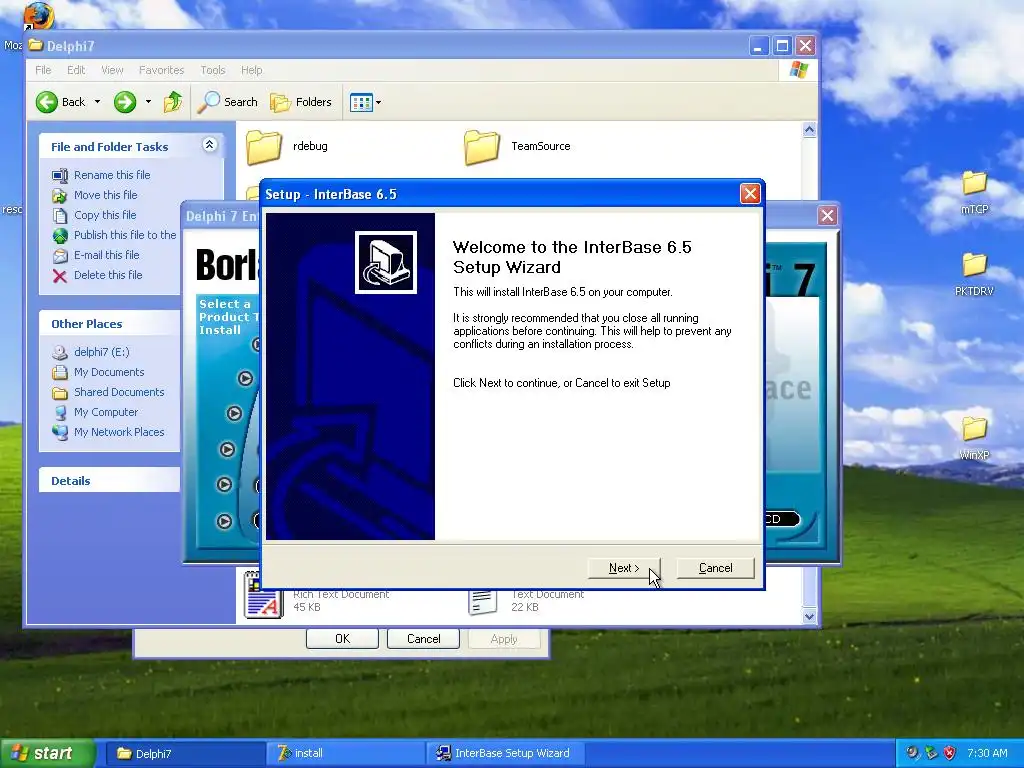Open Search pane in explorer
The image size is (1024, 768).
pos(228,102)
